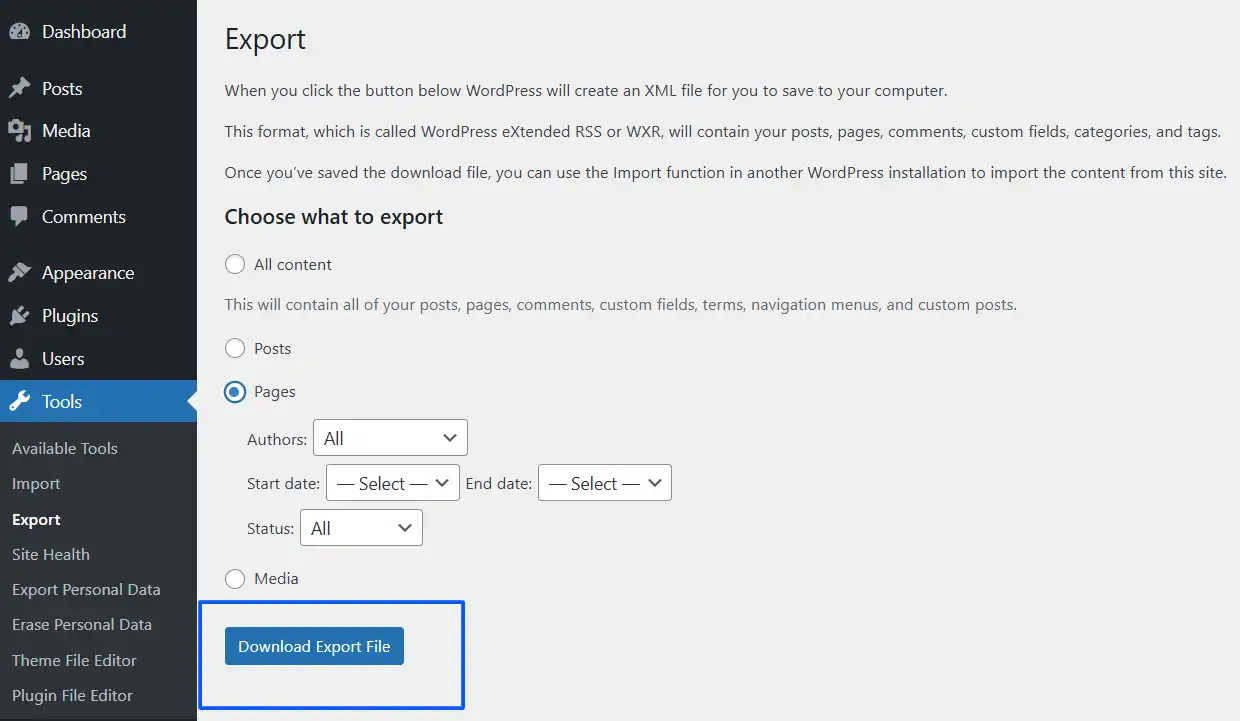Image resolution: width=1240 pixels, height=721 pixels.
Task: Click the Media library icon
Action: [x=19, y=131]
